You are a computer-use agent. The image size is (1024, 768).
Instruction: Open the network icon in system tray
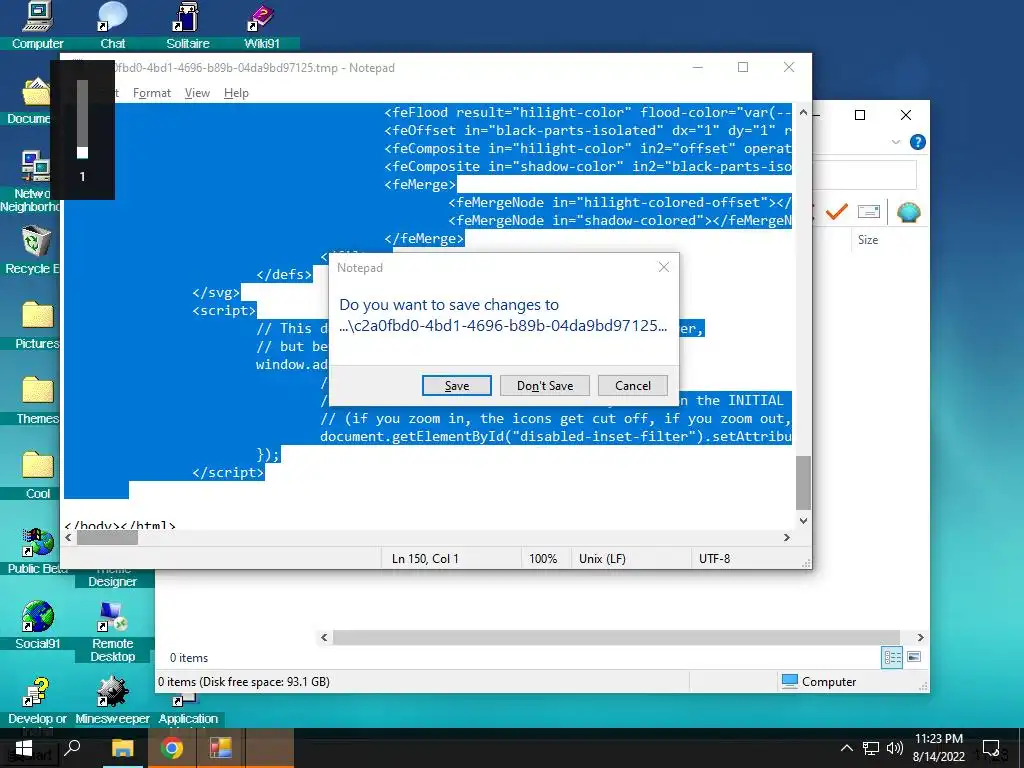tap(871, 748)
